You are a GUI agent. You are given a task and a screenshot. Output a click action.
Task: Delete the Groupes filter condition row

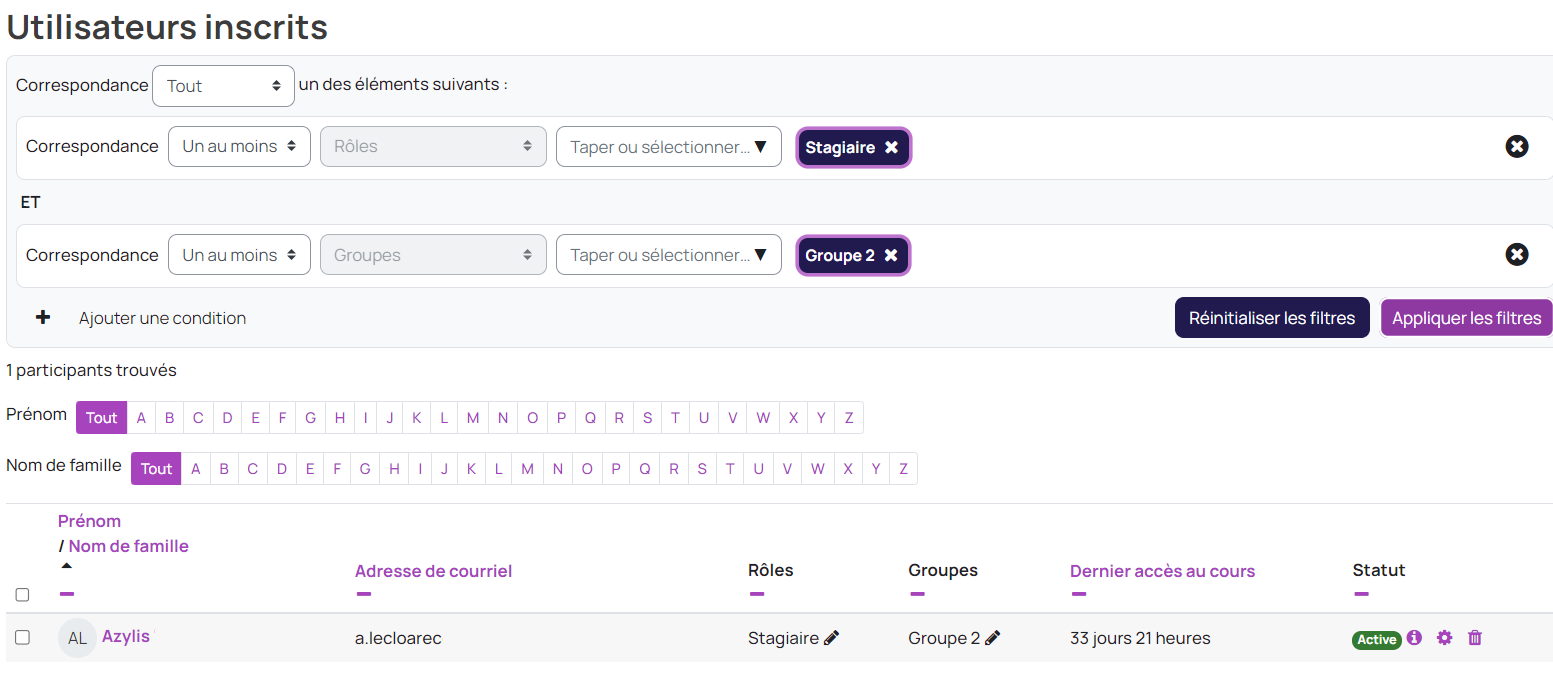(x=1516, y=255)
